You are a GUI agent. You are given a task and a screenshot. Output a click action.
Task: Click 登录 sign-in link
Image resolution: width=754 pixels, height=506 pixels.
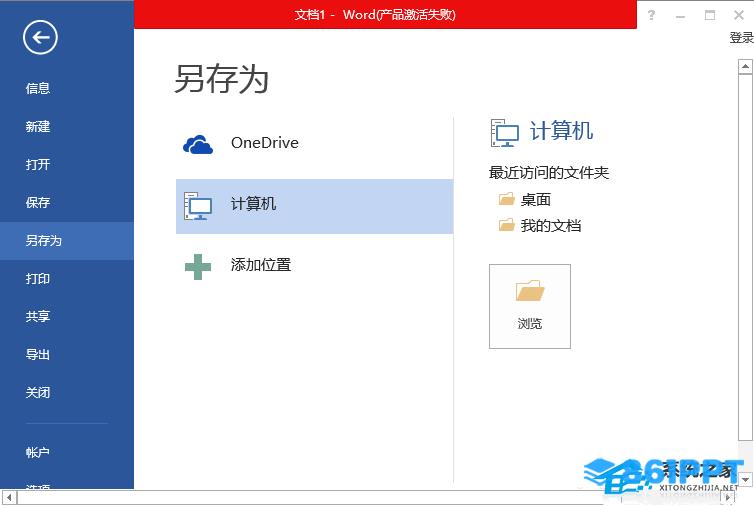click(742, 38)
